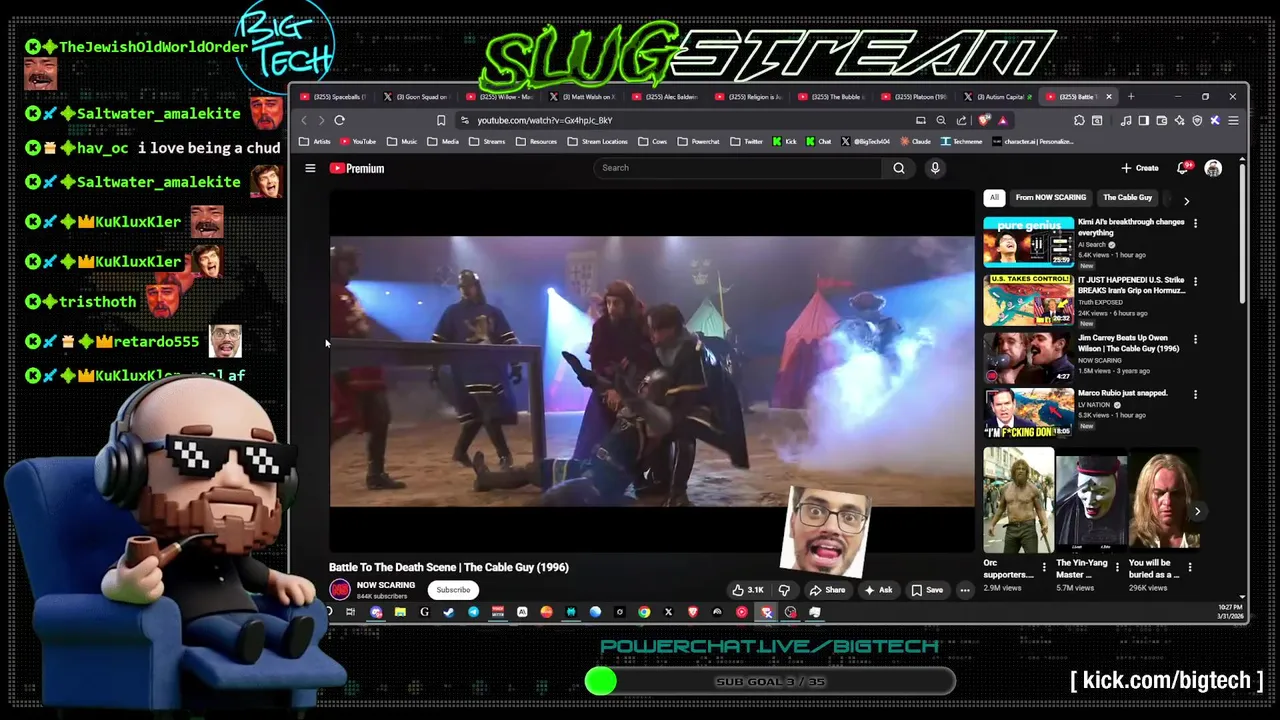Open the Brave Rewards triangle icon
Viewport: 1280px width, 720px height.
point(1003,120)
